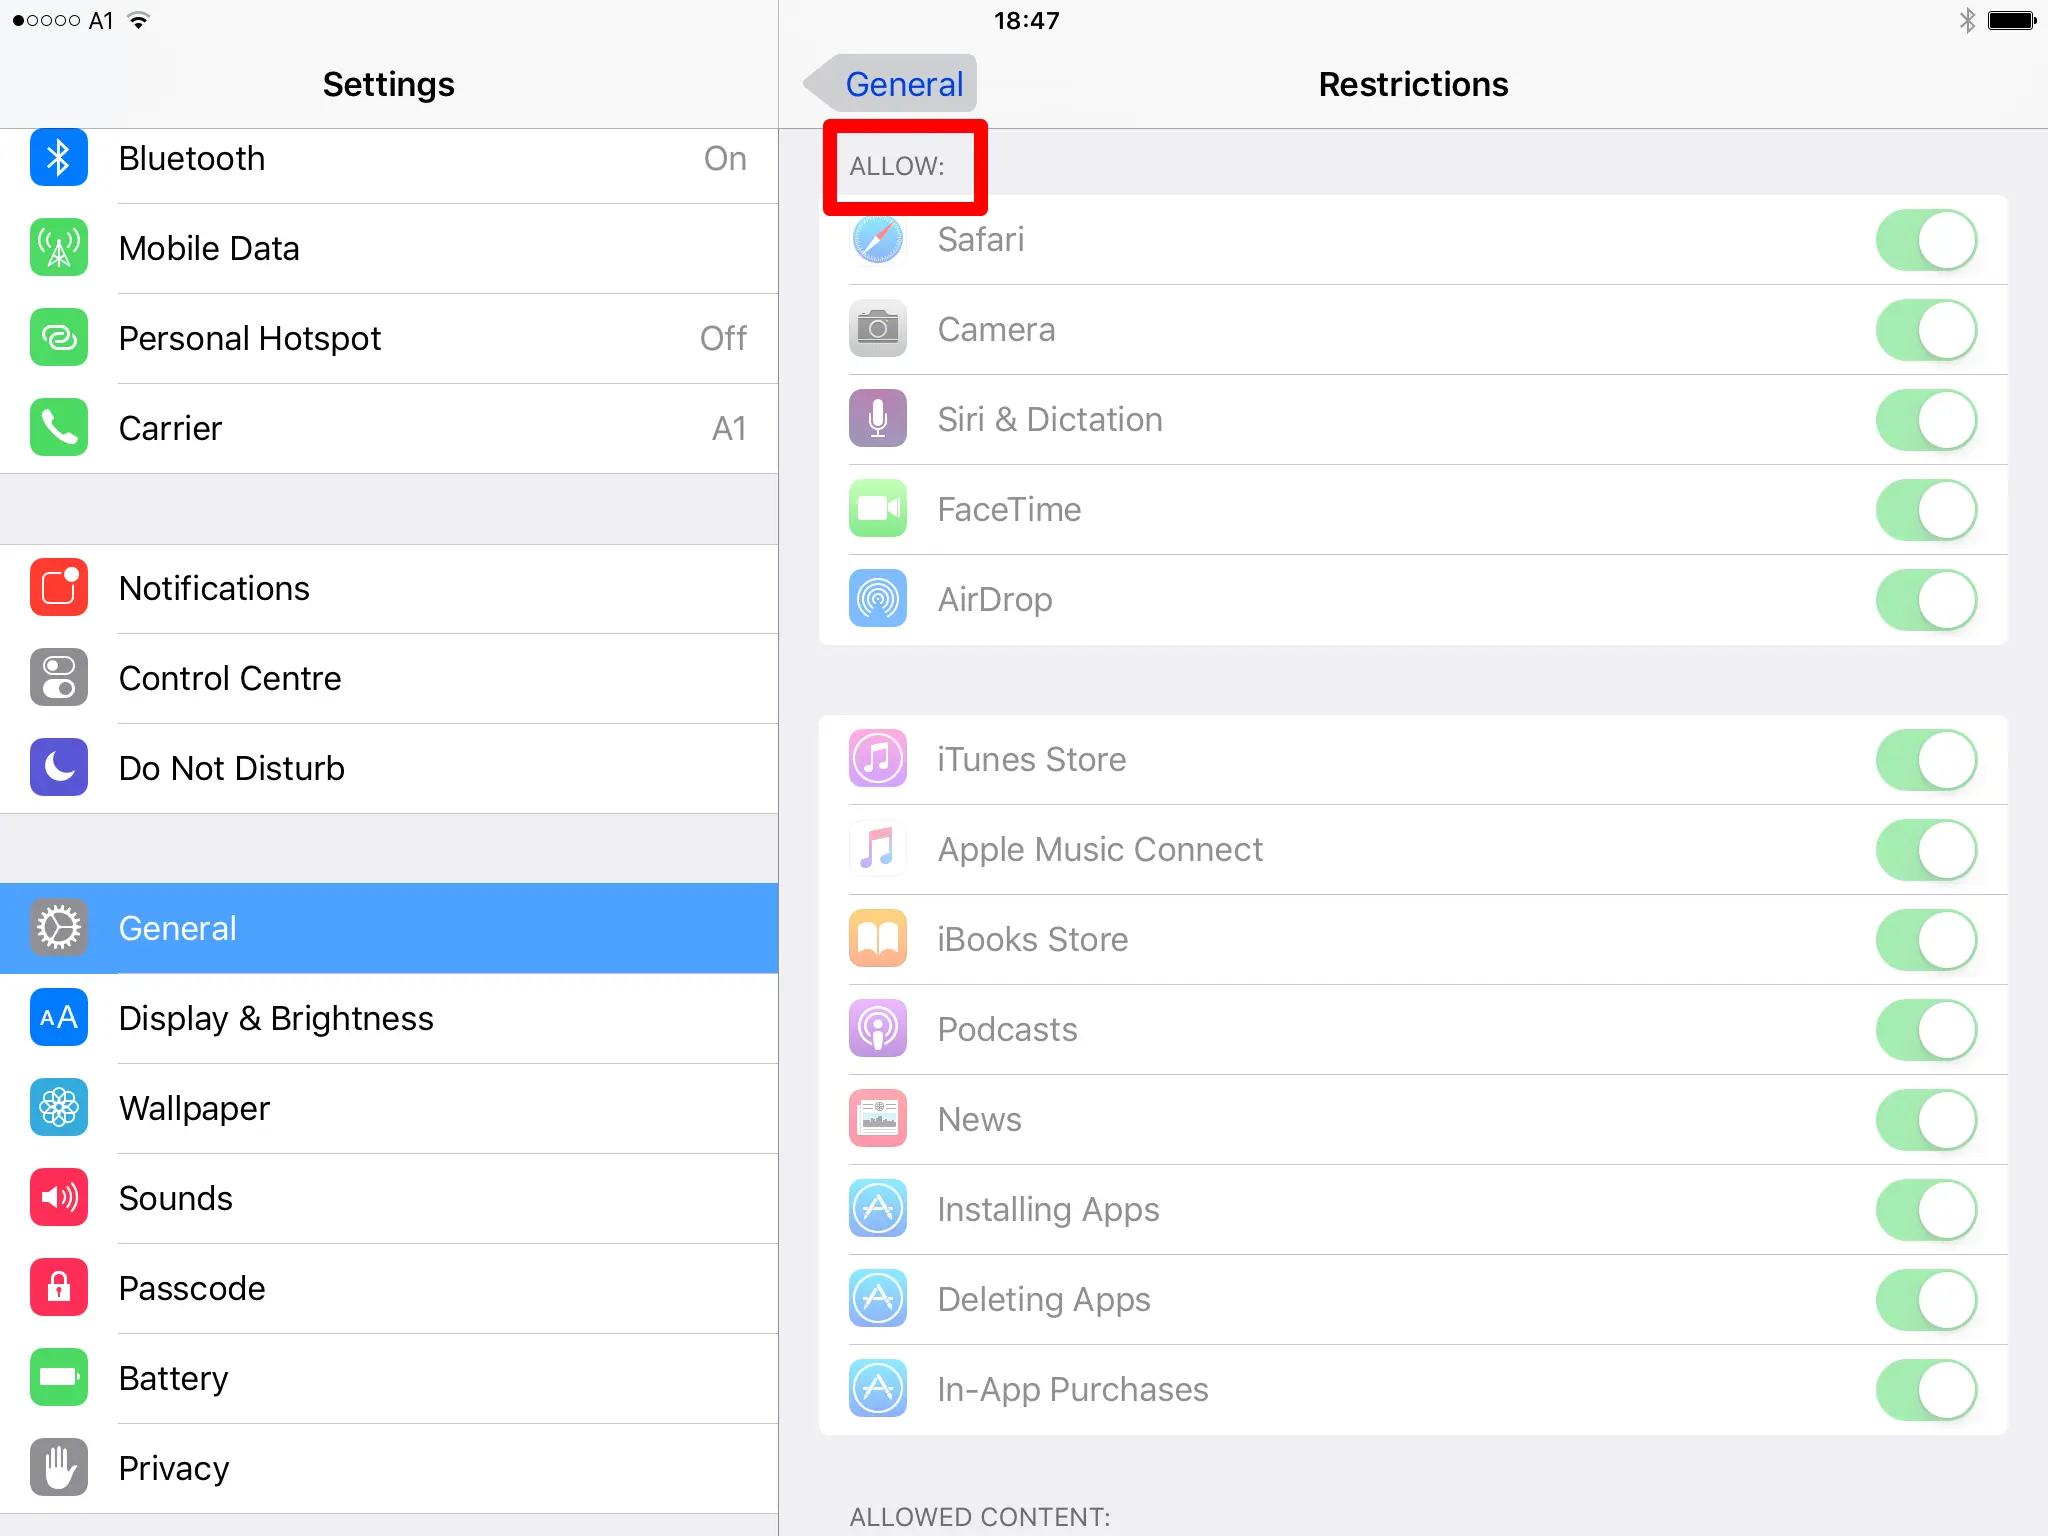
Task: Turn off the Camera toggle
Action: pyautogui.click(x=1926, y=330)
